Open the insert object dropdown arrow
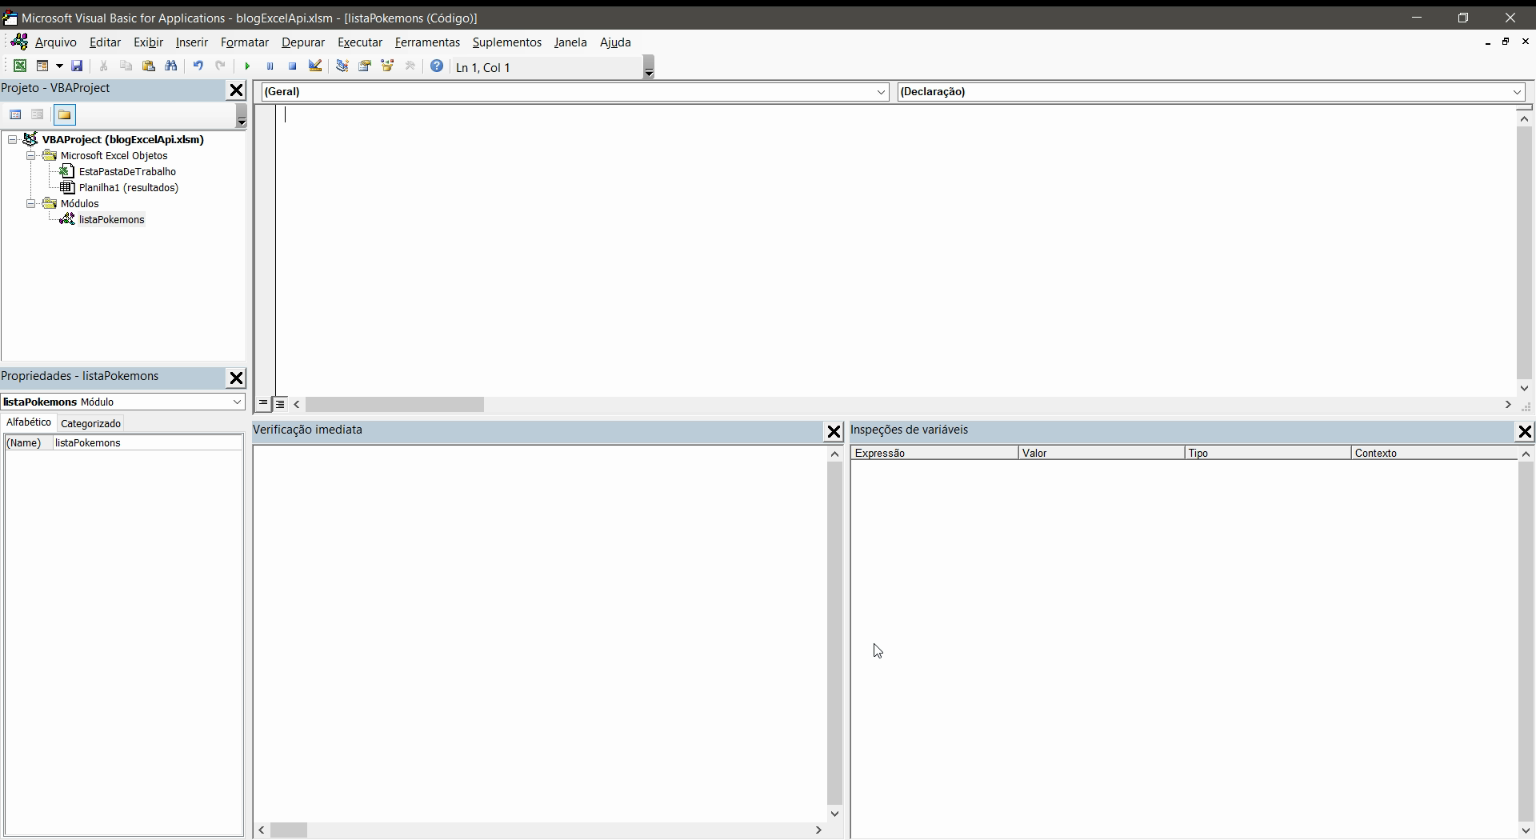 (59, 66)
